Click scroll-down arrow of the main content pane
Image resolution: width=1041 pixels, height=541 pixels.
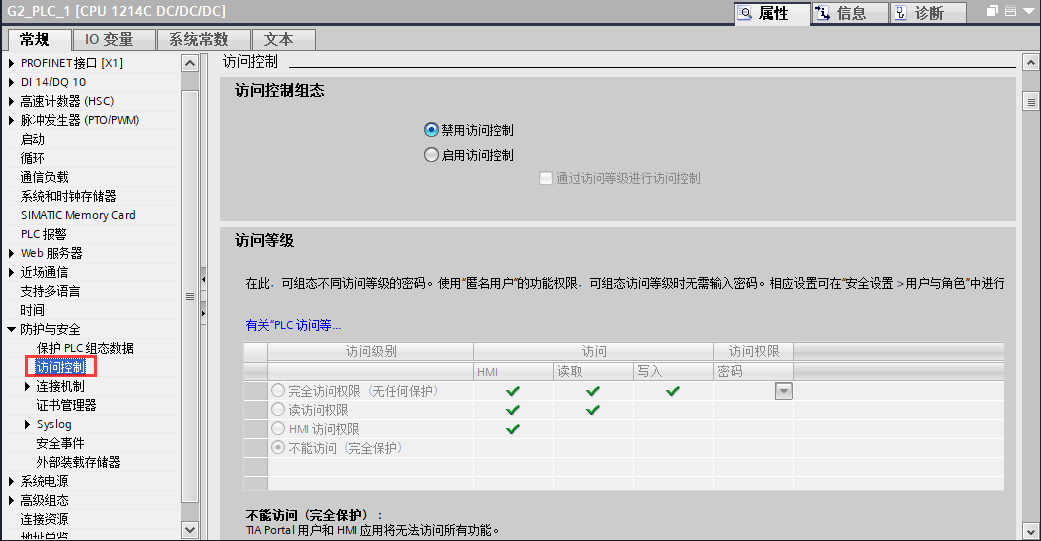coord(1030,529)
